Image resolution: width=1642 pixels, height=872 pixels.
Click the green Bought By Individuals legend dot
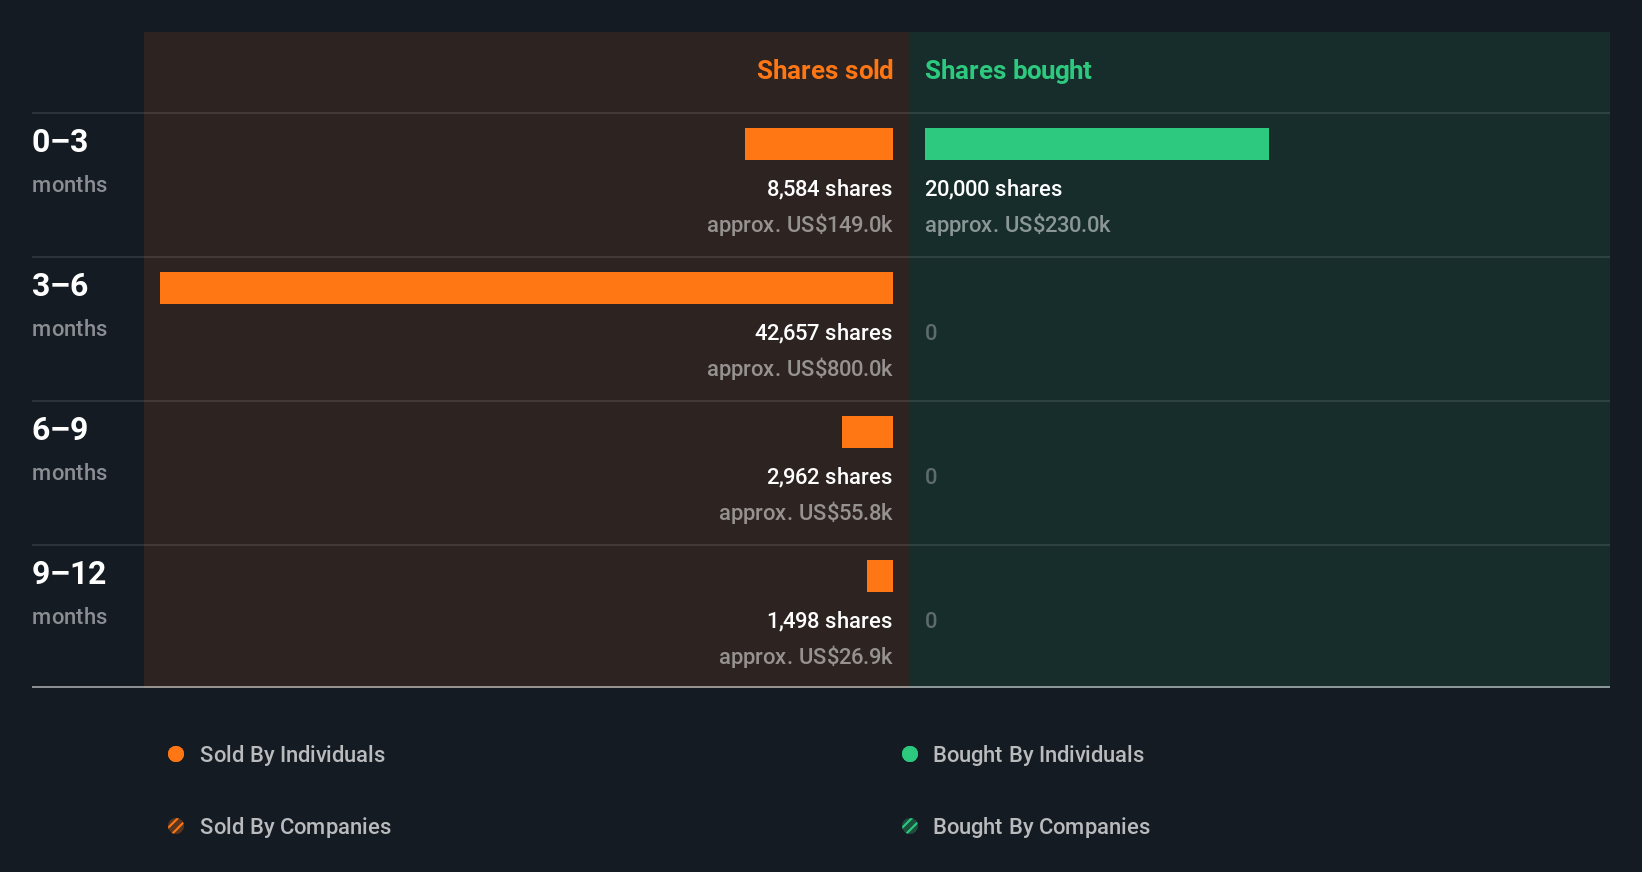click(910, 754)
